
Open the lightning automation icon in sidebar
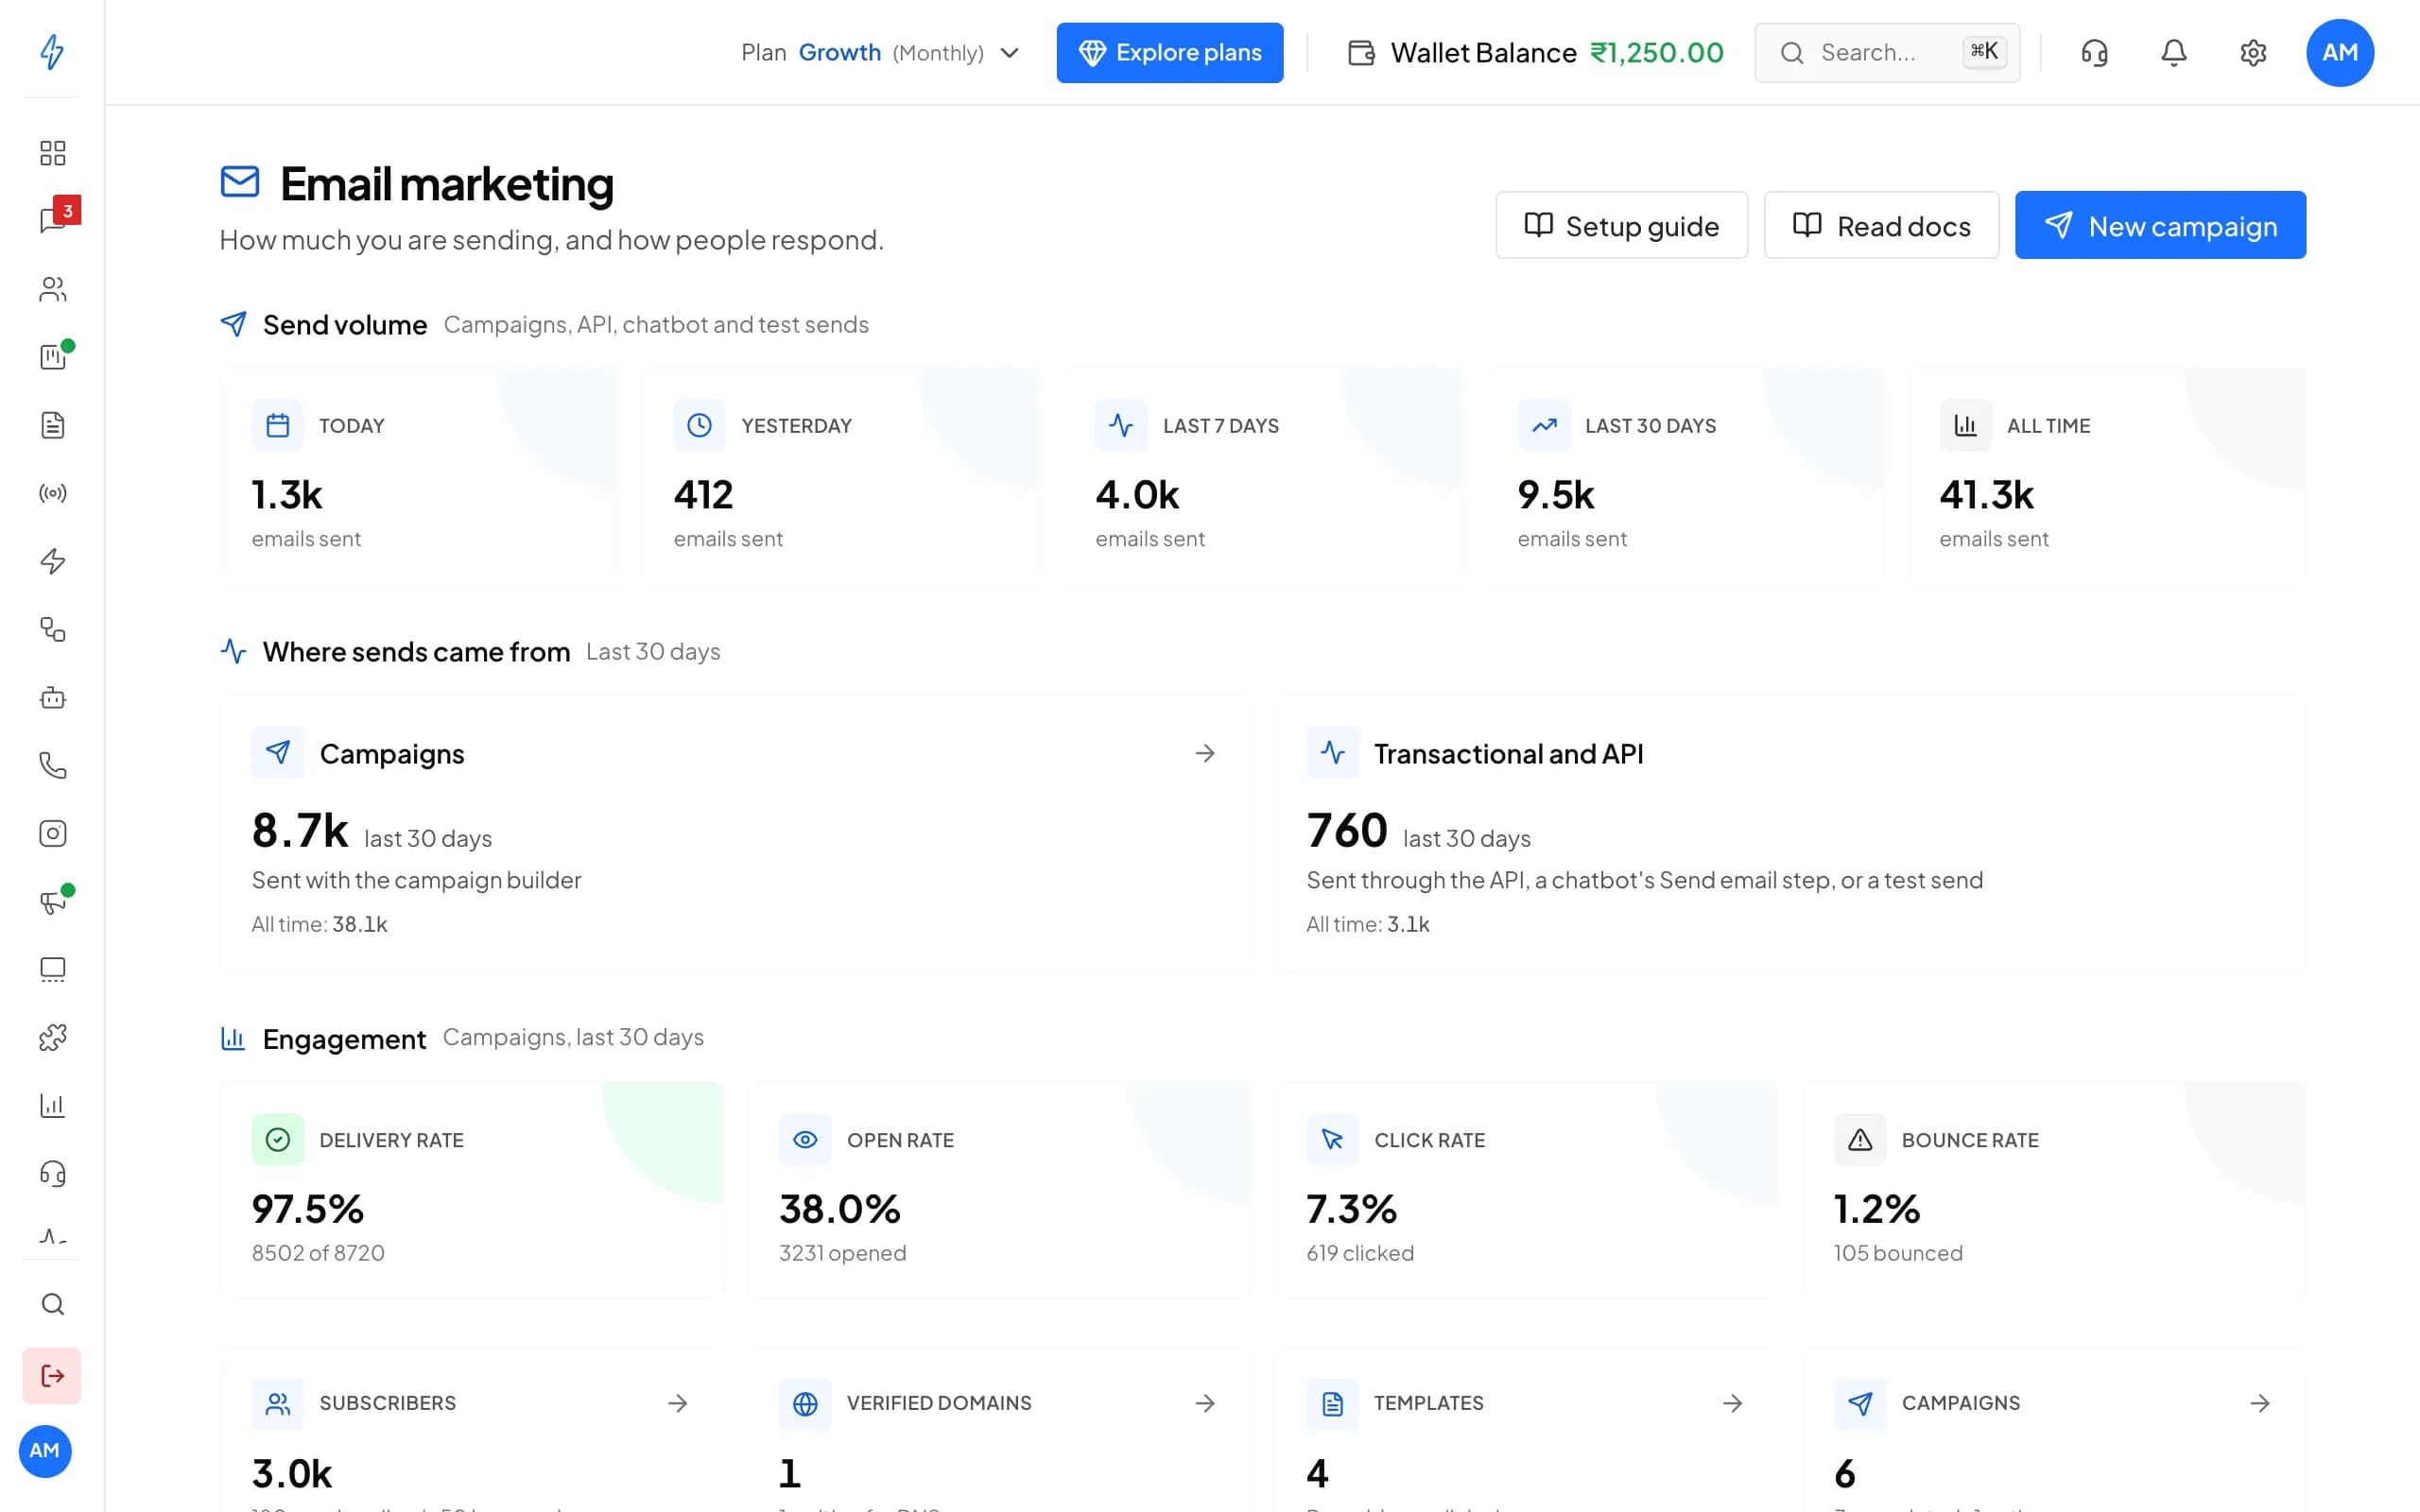click(x=52, y=561)
